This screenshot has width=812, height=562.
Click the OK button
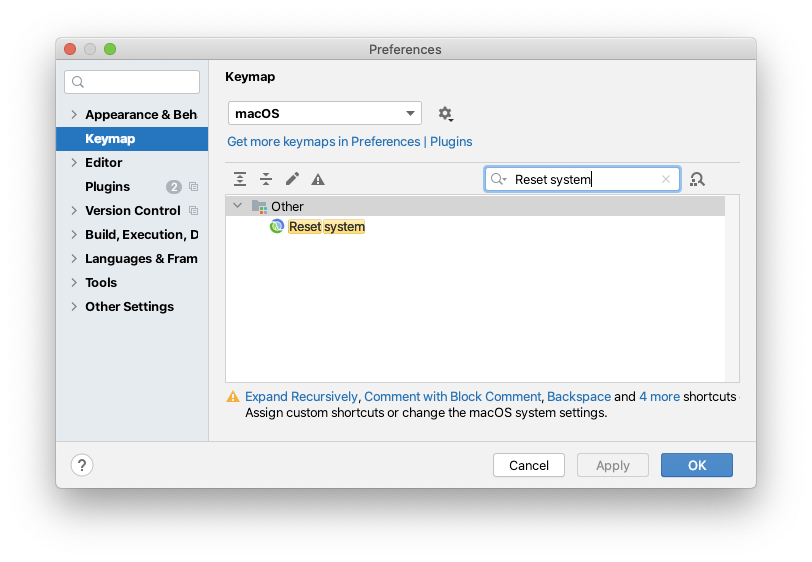pyautogui.click(x=697, y=465)
